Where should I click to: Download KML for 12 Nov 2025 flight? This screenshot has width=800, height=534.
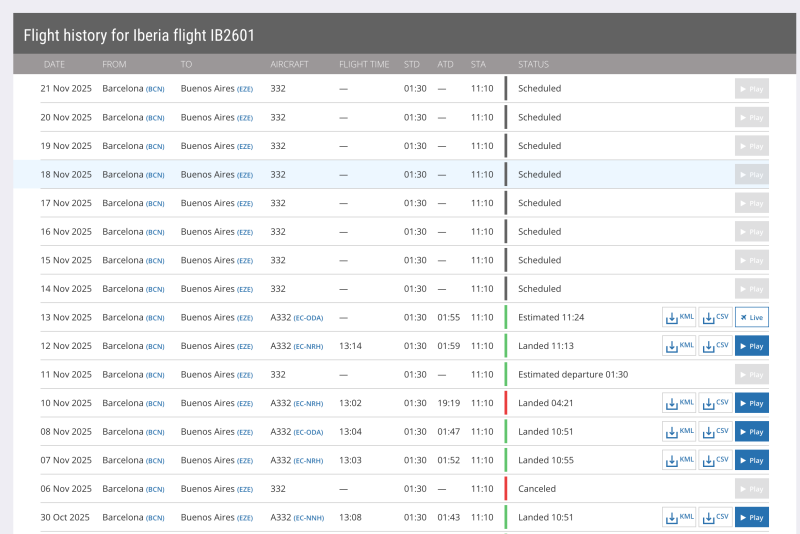click(x=679, y=346)
